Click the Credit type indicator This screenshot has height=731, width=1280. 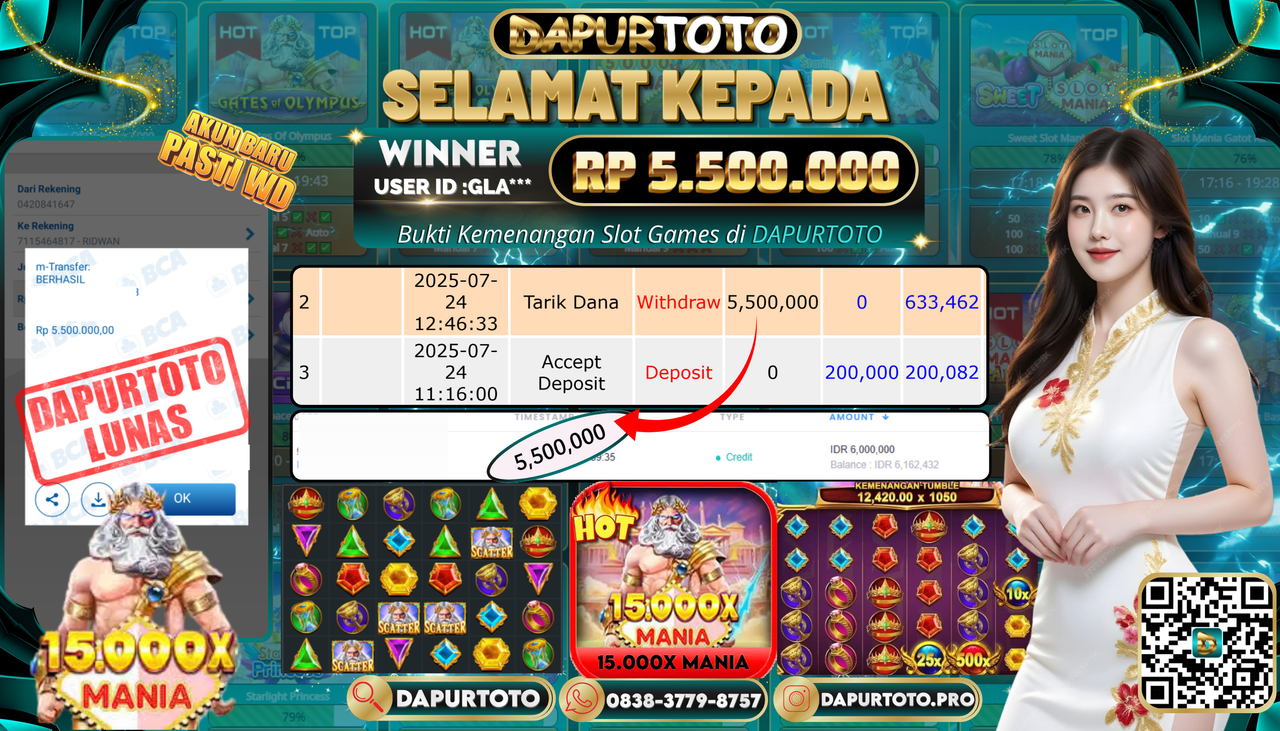734,457
